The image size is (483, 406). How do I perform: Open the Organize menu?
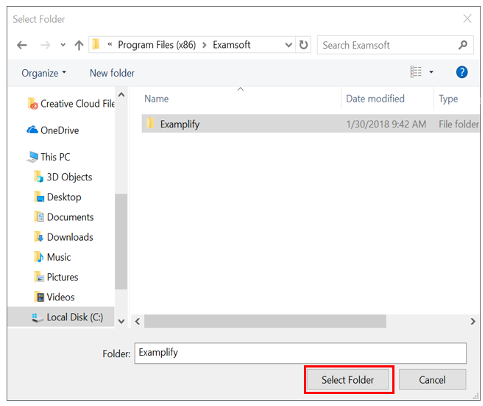tap(44, 73)
